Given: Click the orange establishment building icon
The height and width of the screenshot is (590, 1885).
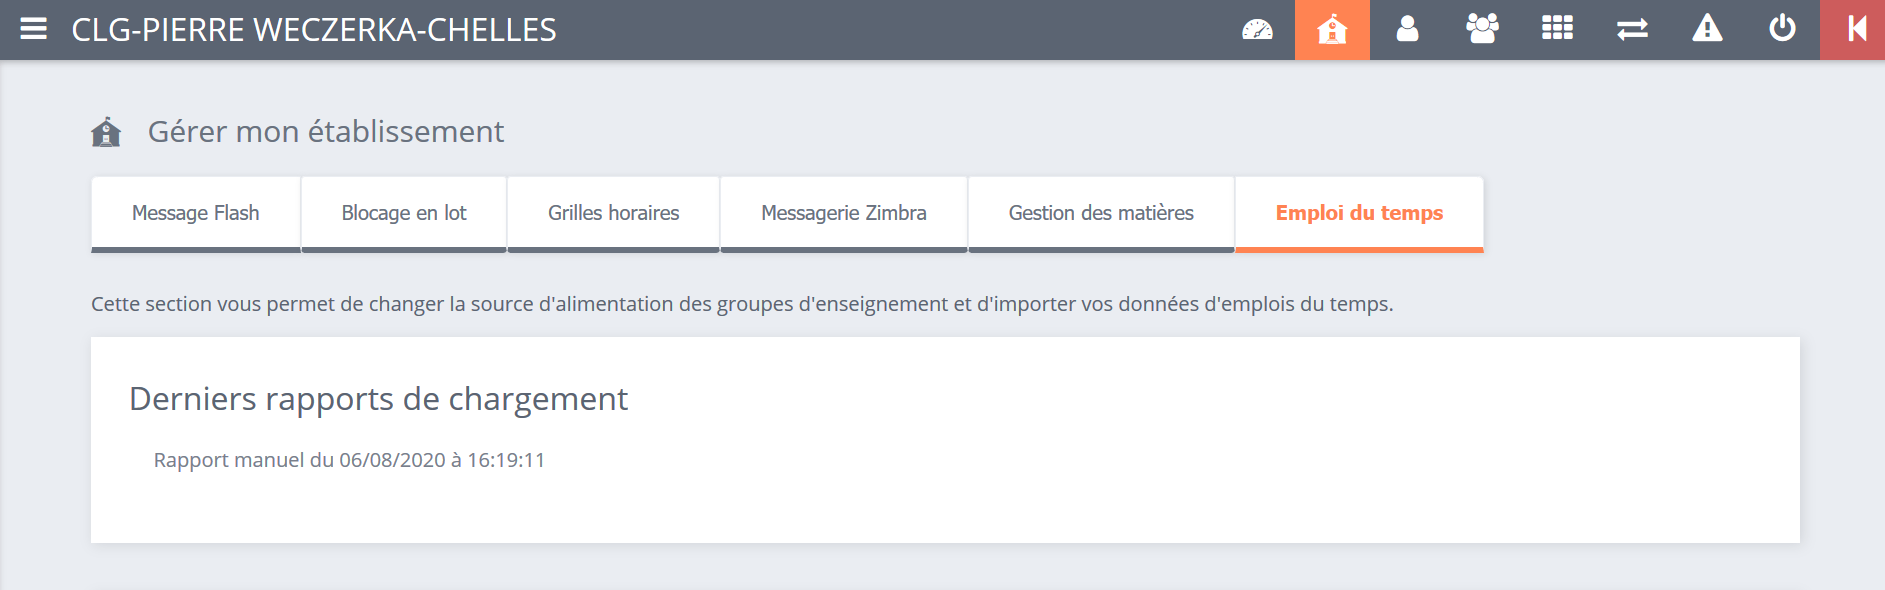Looking at the screenshot, I should click(1332, 30).
